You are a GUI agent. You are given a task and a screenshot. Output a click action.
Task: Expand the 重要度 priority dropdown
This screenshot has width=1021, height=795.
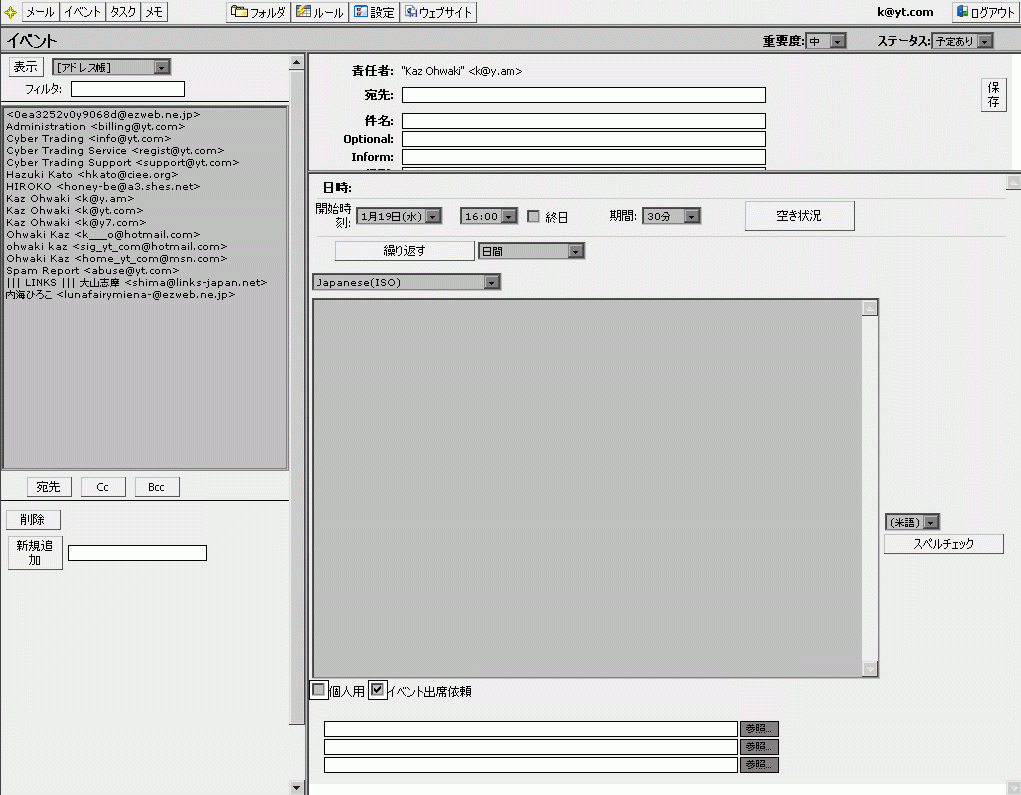click(826, 41)
